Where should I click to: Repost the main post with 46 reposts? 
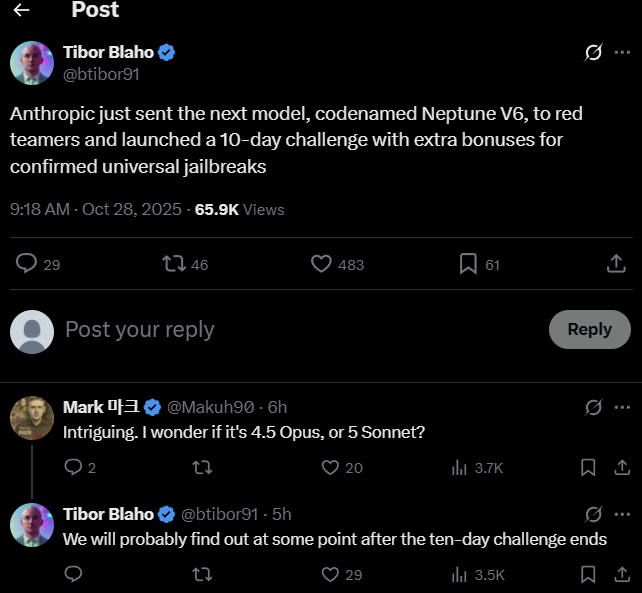tap(174, 264)
